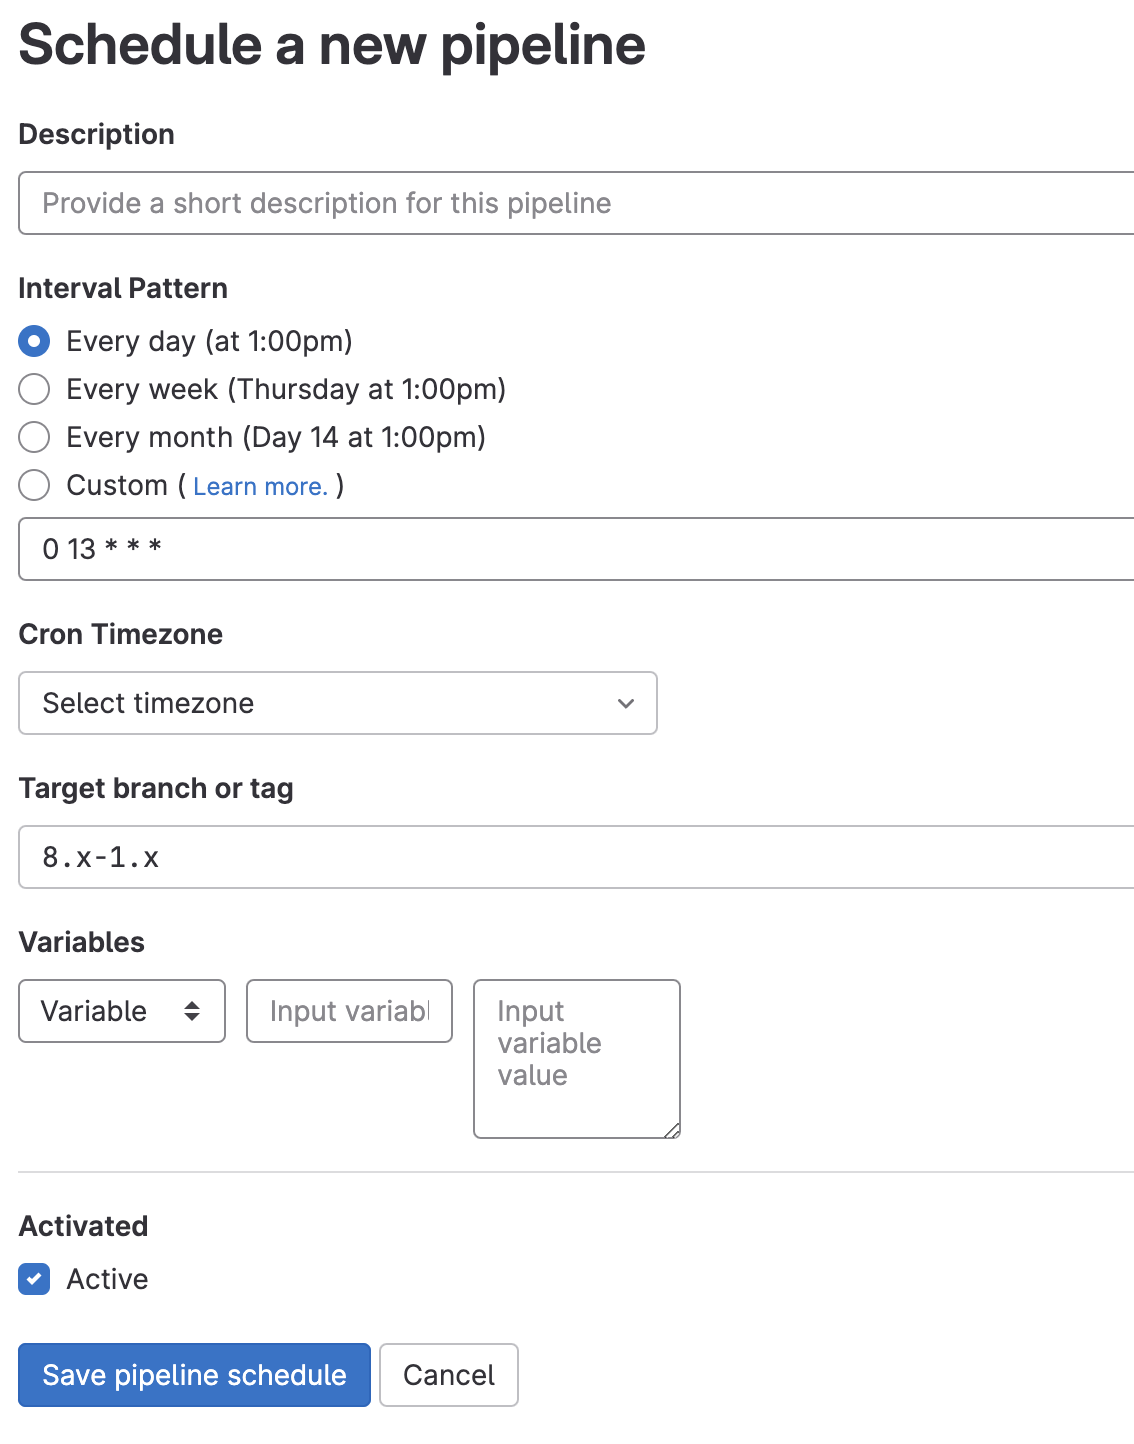This screenshot has height=1444, width=1134.
Task: Choose Every week (Thursday at 1:00pm) schedule
Action: pos(34,389)
